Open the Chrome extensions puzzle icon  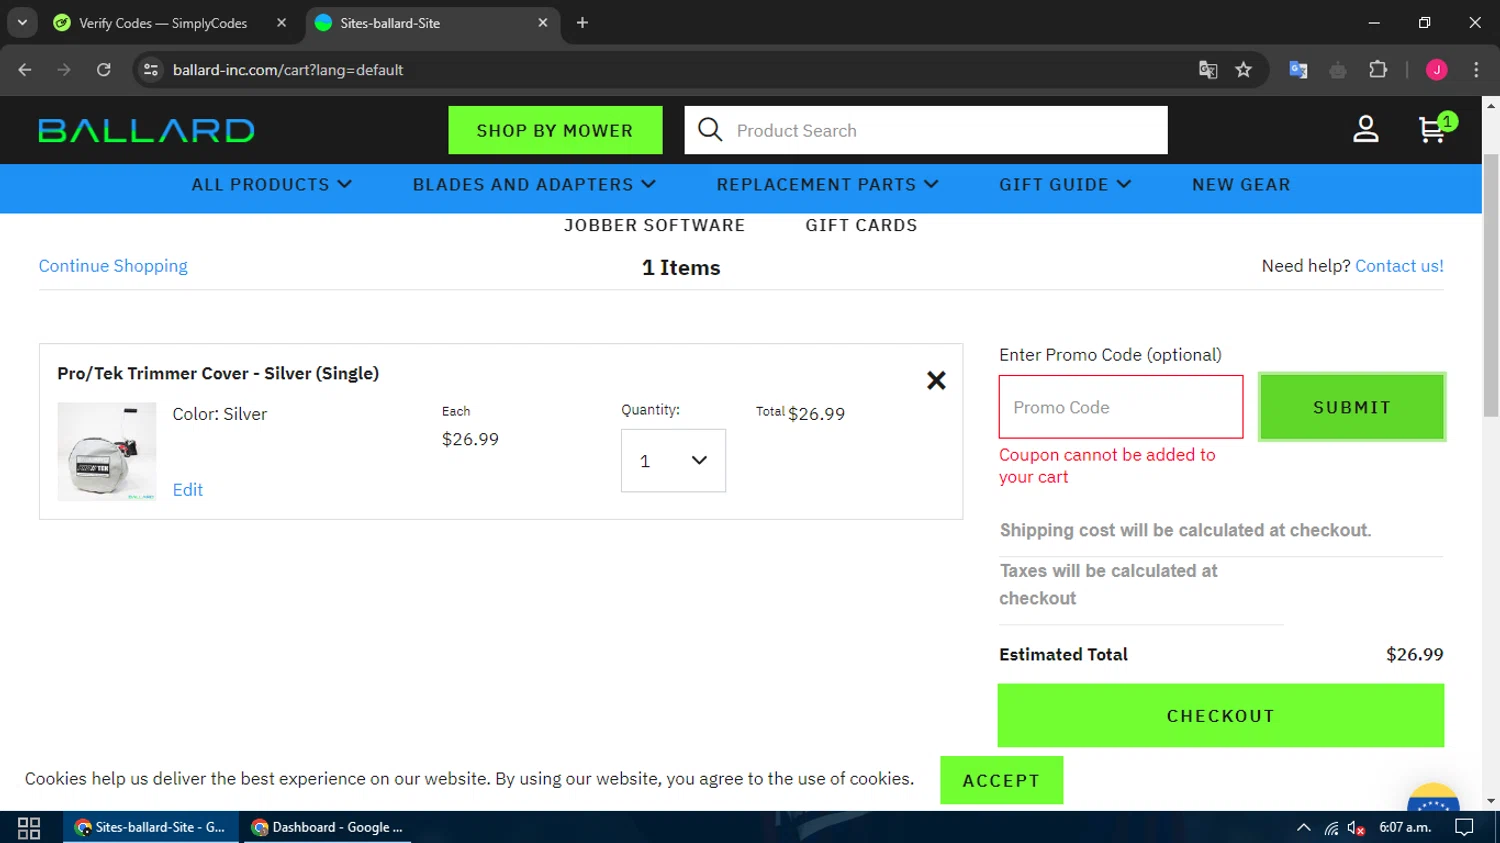point(1378,70)
